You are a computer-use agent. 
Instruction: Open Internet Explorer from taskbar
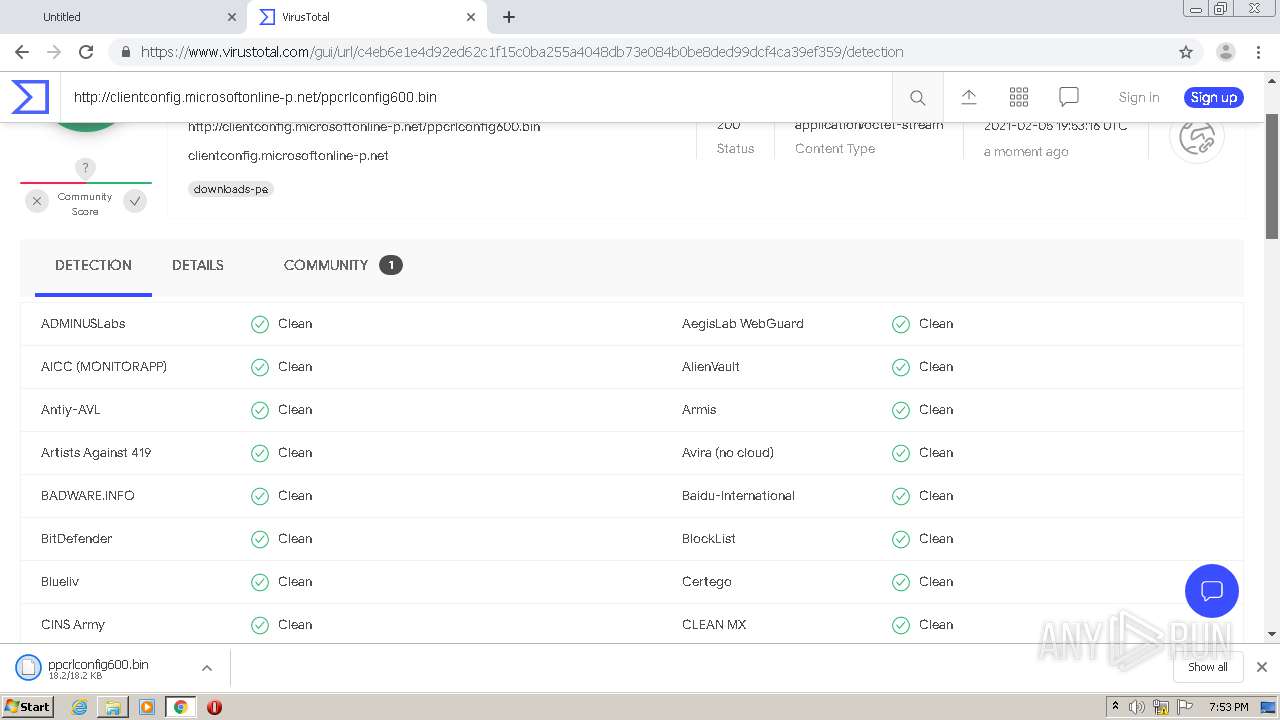point(79,707)
